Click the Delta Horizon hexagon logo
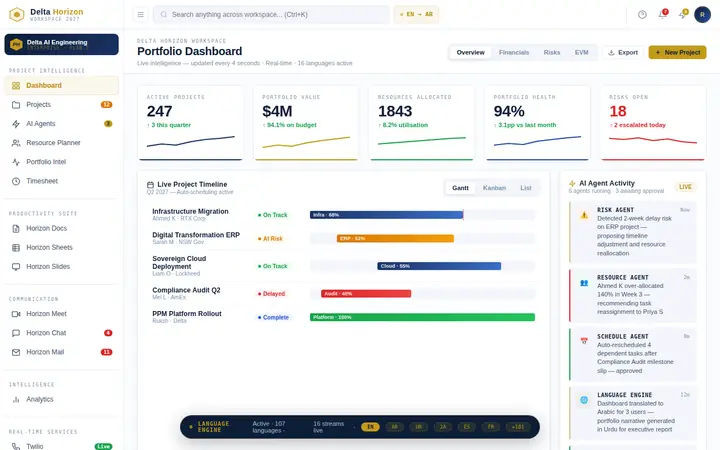Image resolution: width=720 pixels, height=450 pixels. (17, 15)
